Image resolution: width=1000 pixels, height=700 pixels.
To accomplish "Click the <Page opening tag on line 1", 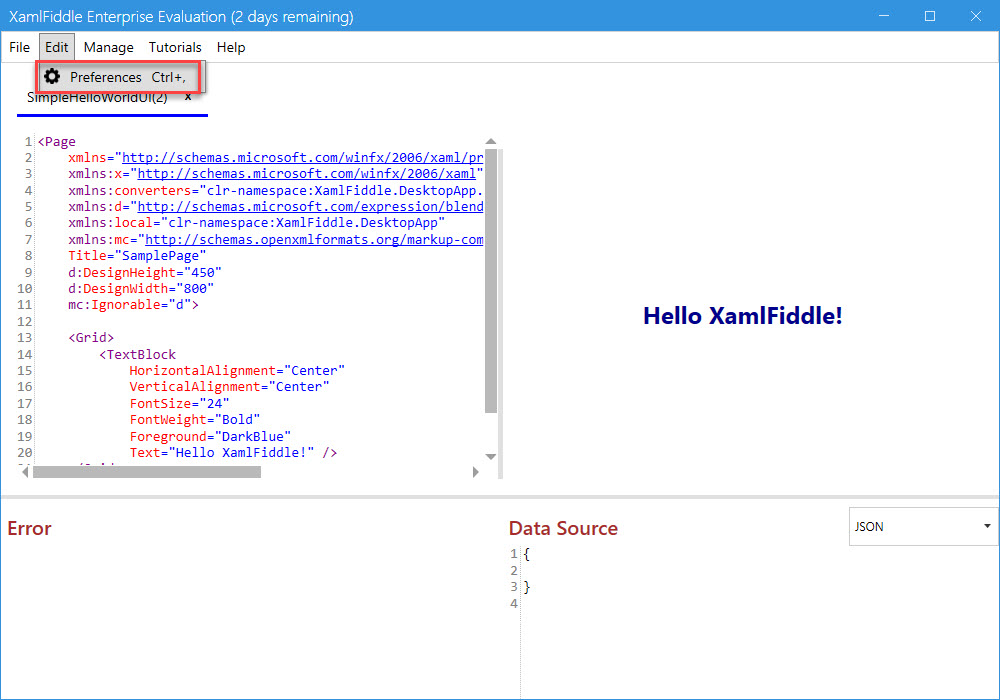I will point(57,142).
